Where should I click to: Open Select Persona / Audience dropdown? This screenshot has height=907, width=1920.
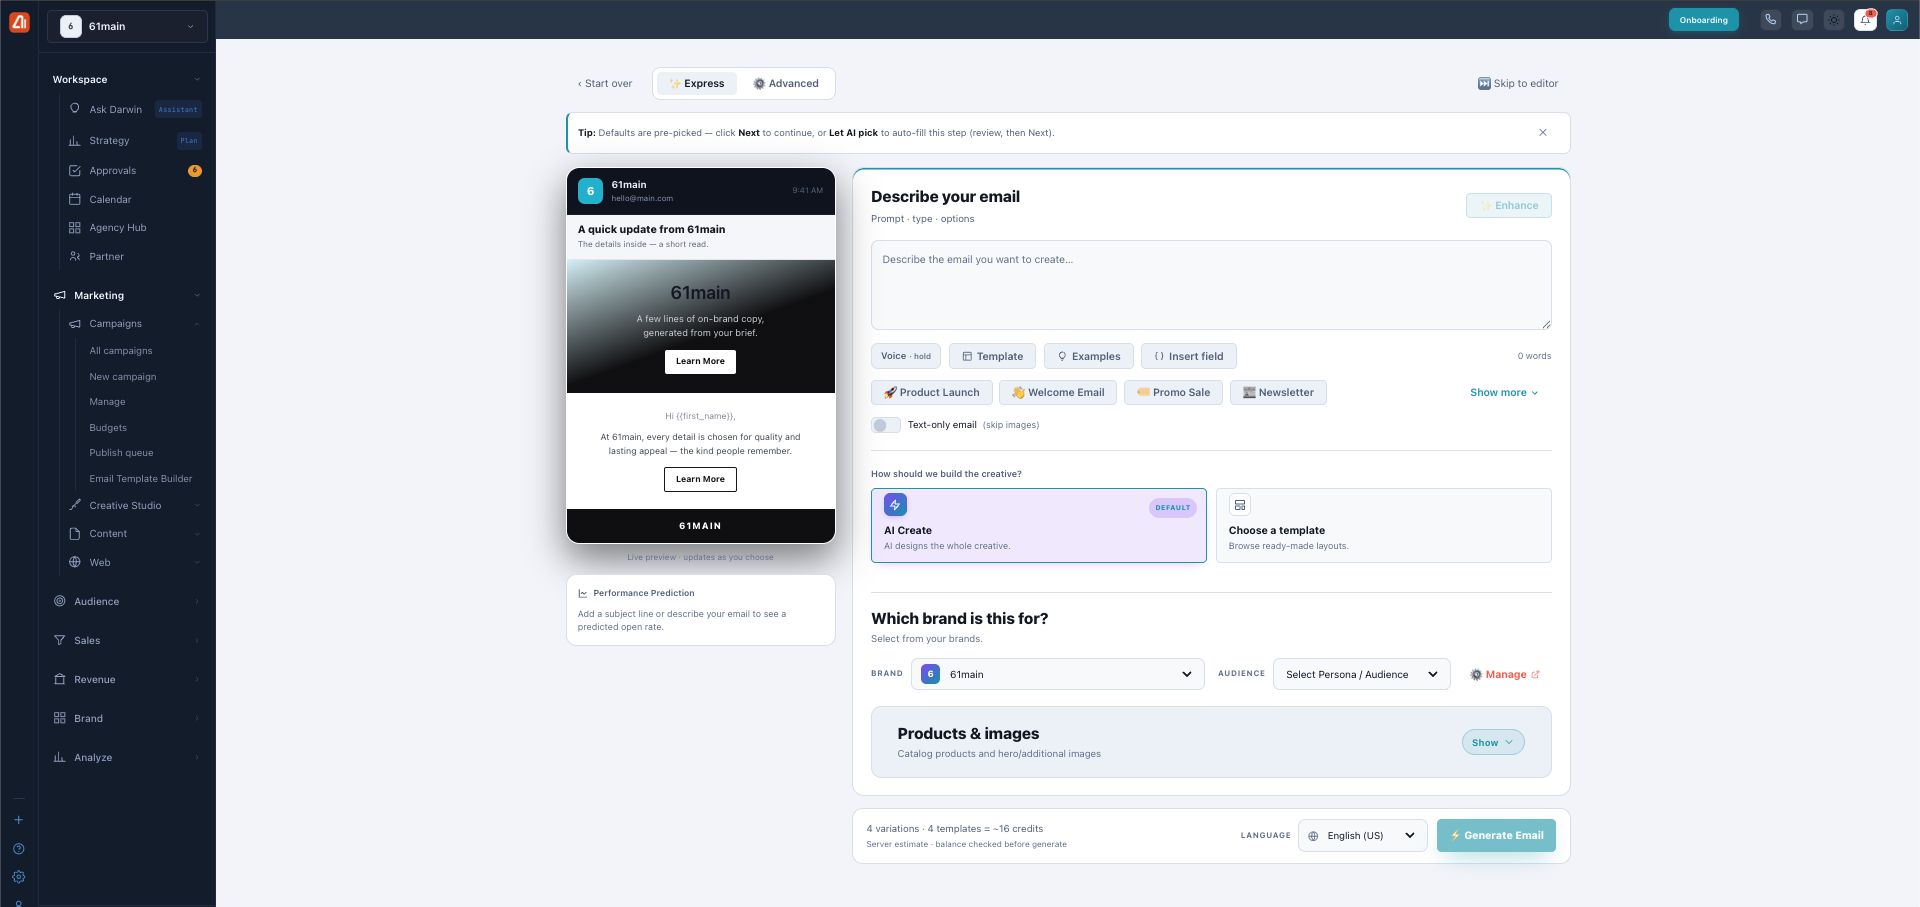tap(1362, 674)
